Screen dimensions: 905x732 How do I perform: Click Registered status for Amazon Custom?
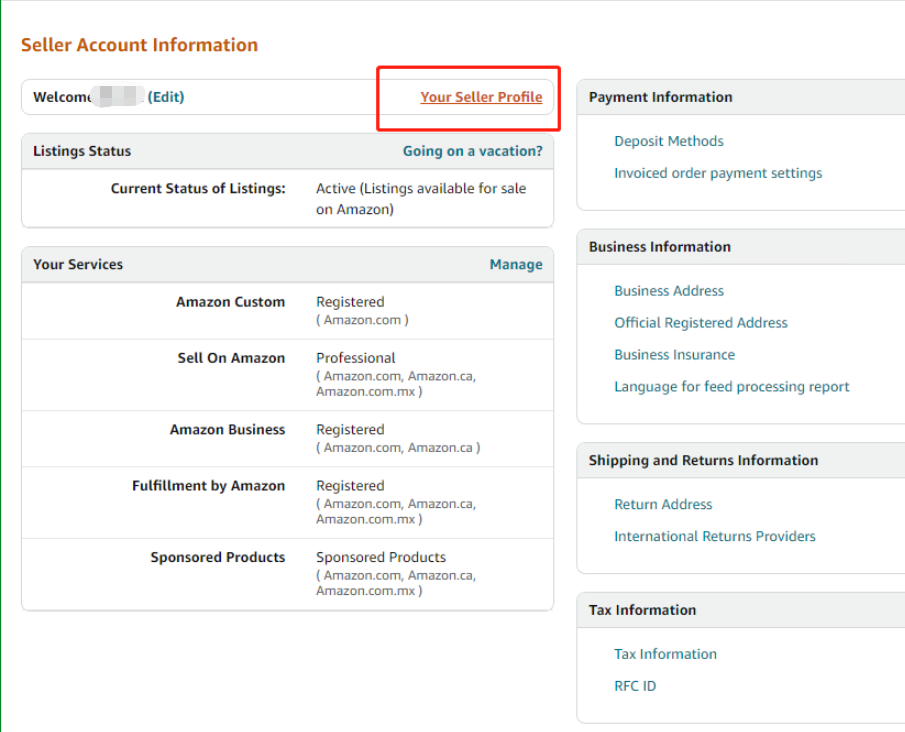click(350, 302)
